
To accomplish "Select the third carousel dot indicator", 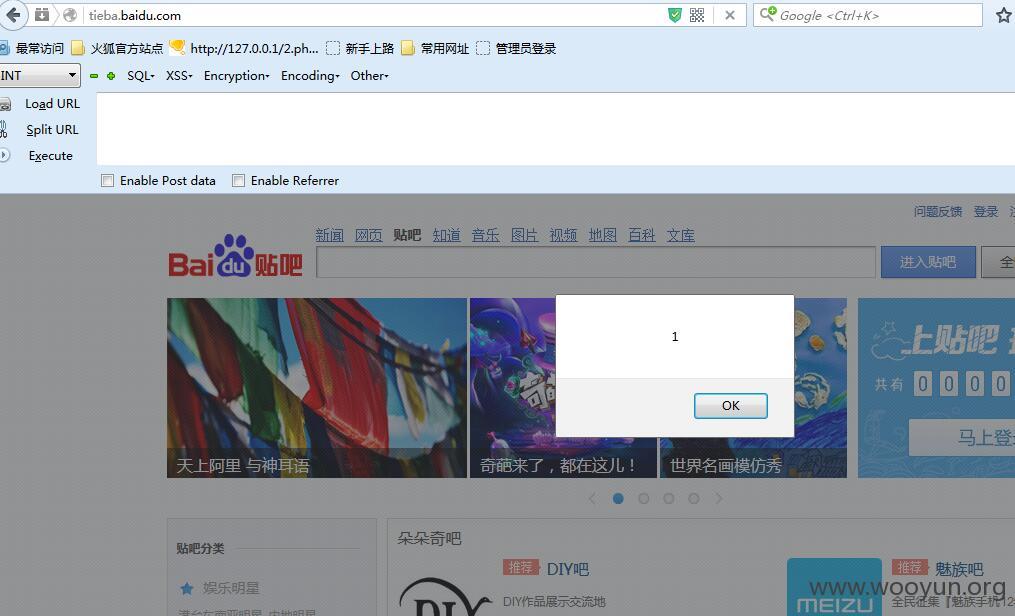I will click(669, 498).
